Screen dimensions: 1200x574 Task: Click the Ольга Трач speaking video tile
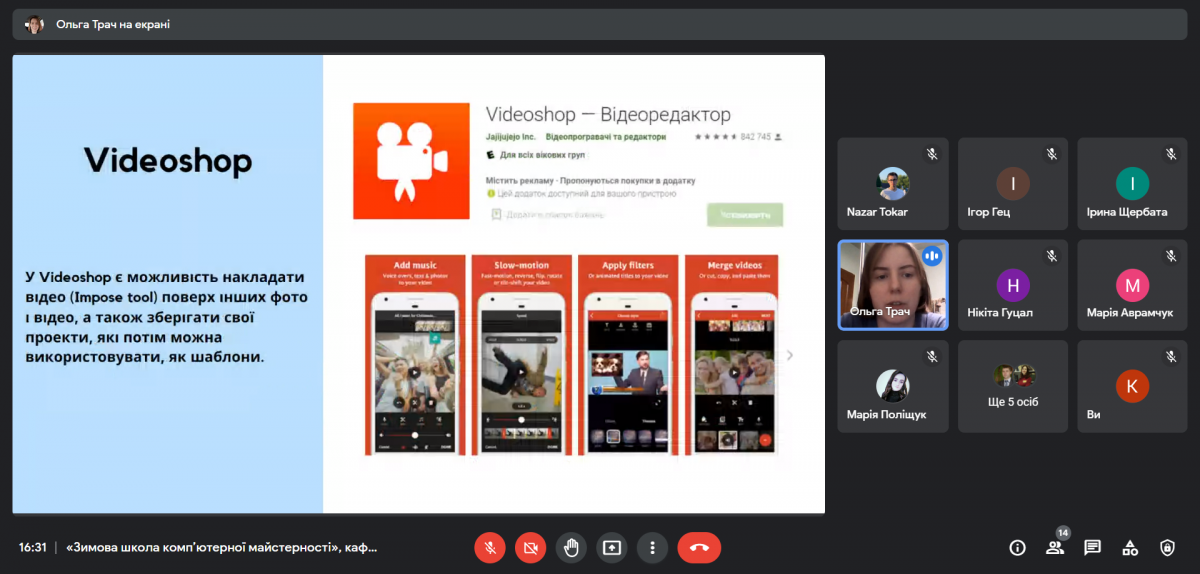click(892, 285)
